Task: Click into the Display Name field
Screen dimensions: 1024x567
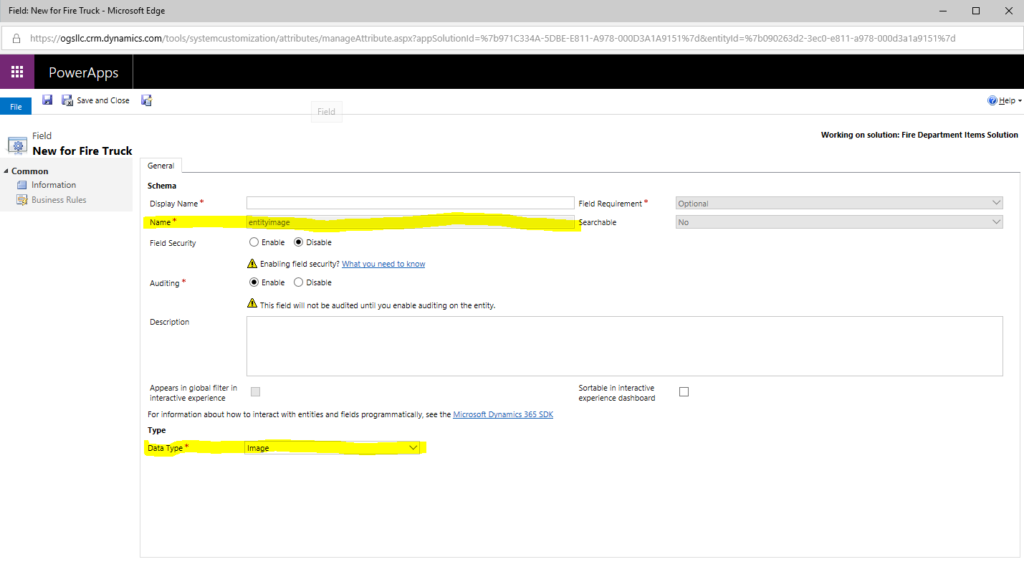Action: (410, 203)
